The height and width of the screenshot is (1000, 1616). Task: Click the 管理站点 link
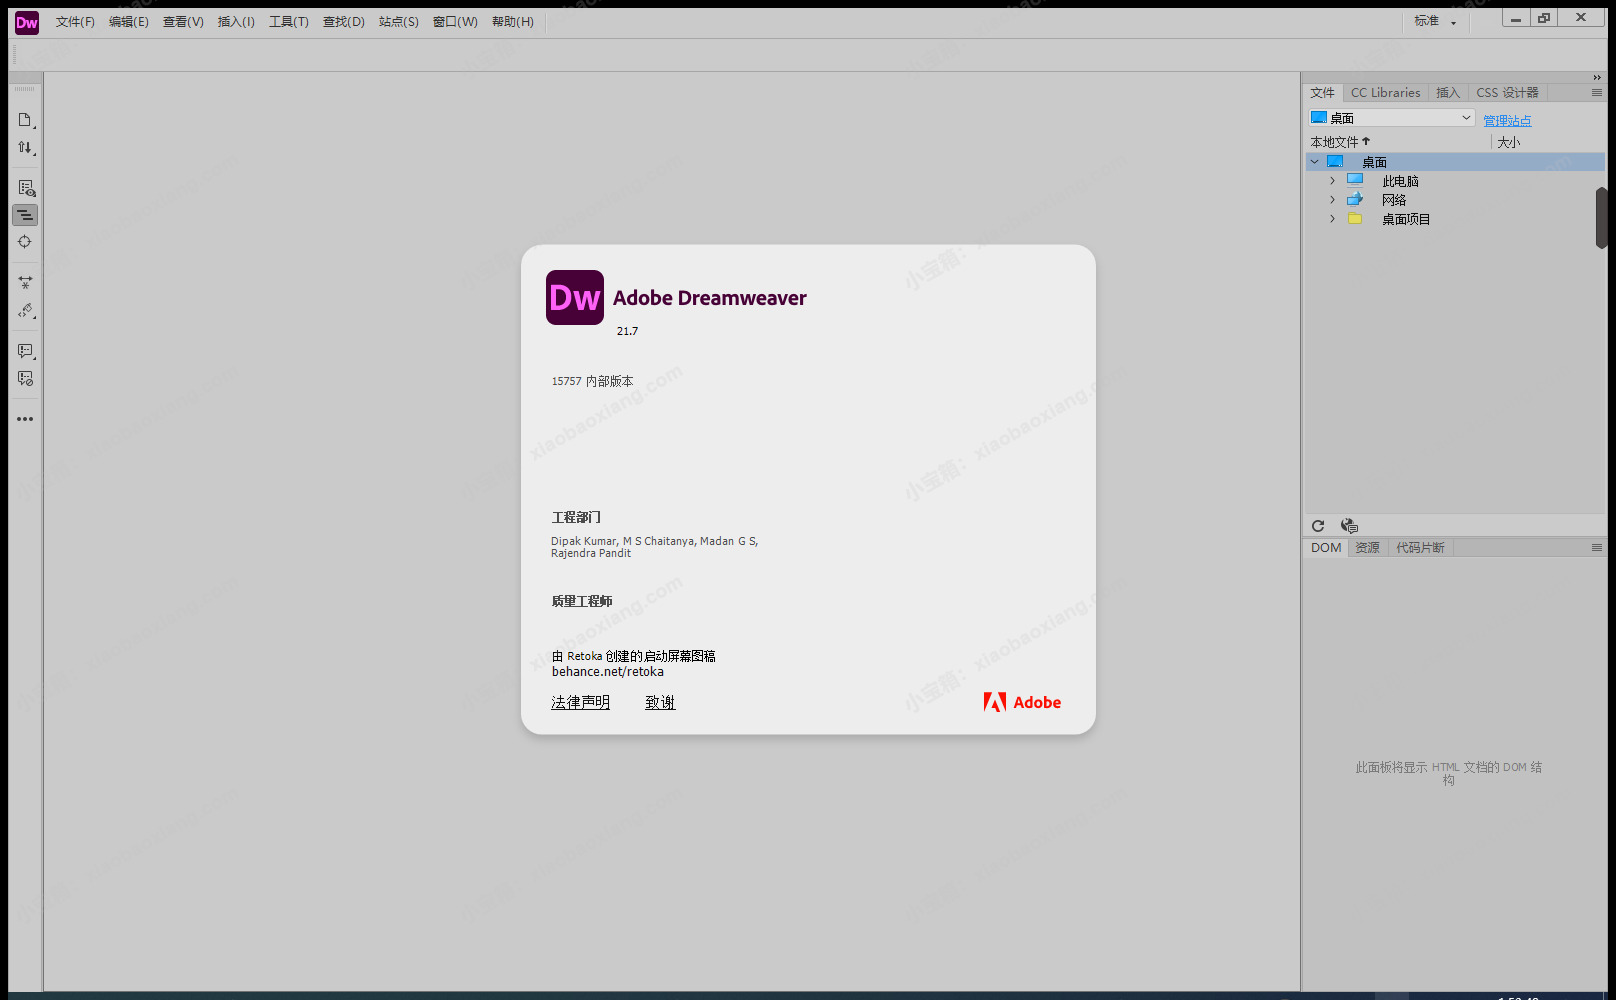click(1507, 121)
